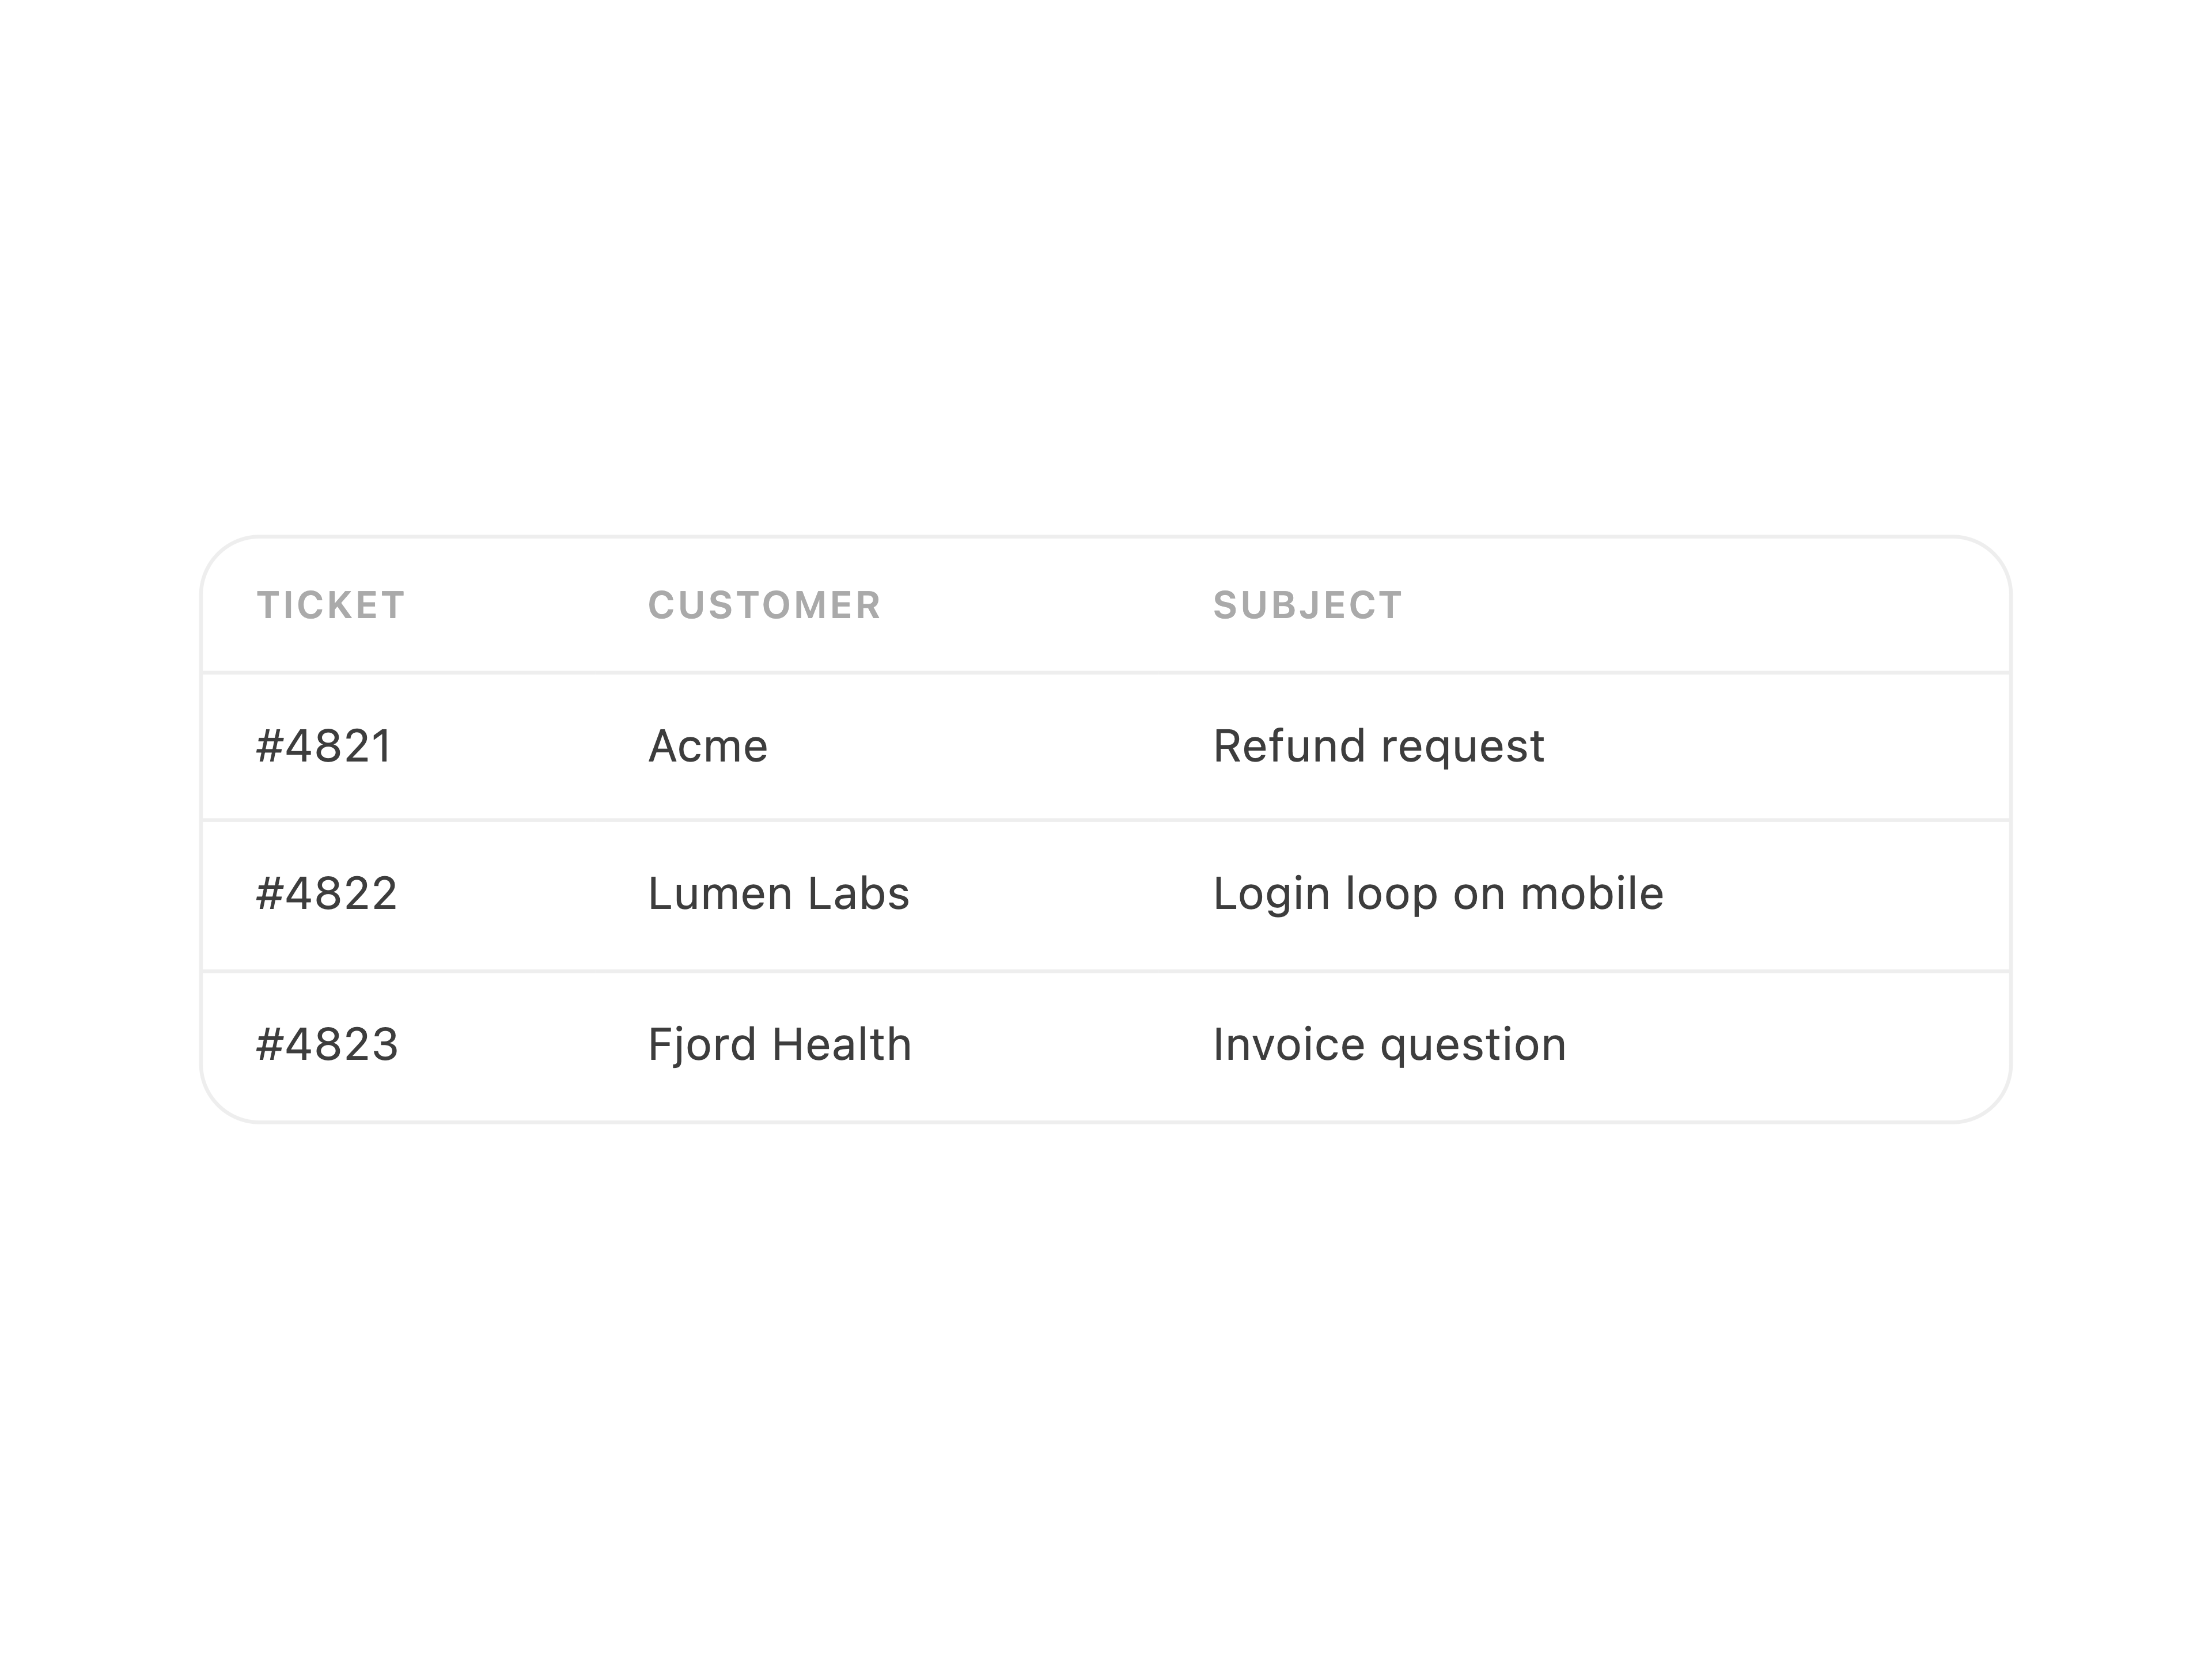Click the word Health in Fjord Health
The width and height of the screenshot is (2212, 1659).
842,1044
